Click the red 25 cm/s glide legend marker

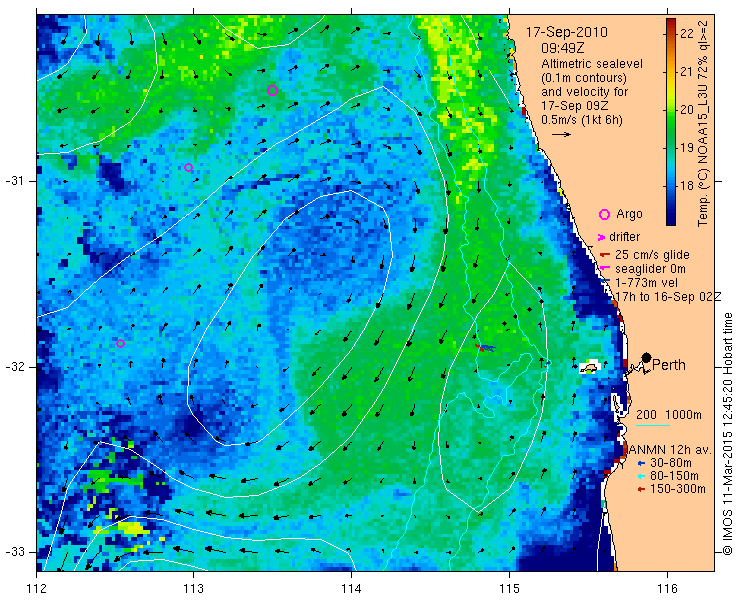[605, 255]
